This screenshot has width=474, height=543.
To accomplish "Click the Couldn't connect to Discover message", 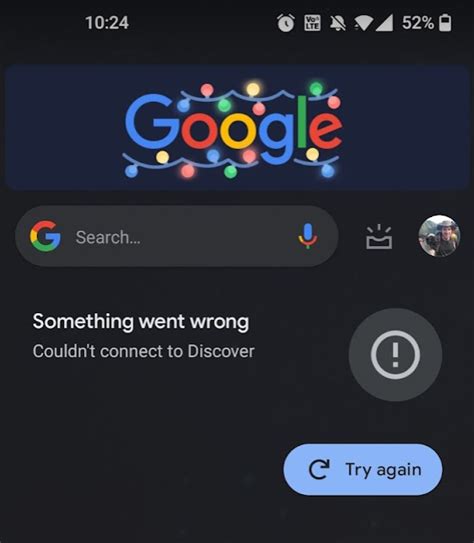I will pos(143,351).
